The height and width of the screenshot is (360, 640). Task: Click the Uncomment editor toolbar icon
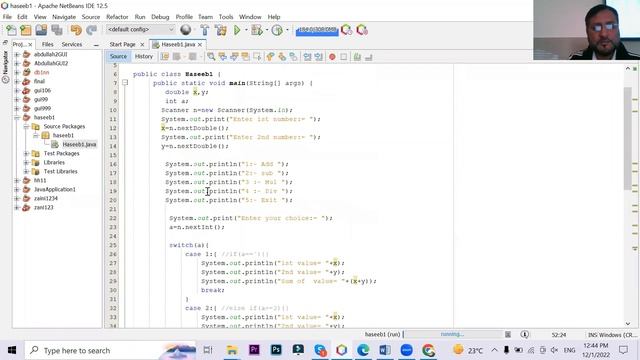pyautogui.click(x=369, y=57)
